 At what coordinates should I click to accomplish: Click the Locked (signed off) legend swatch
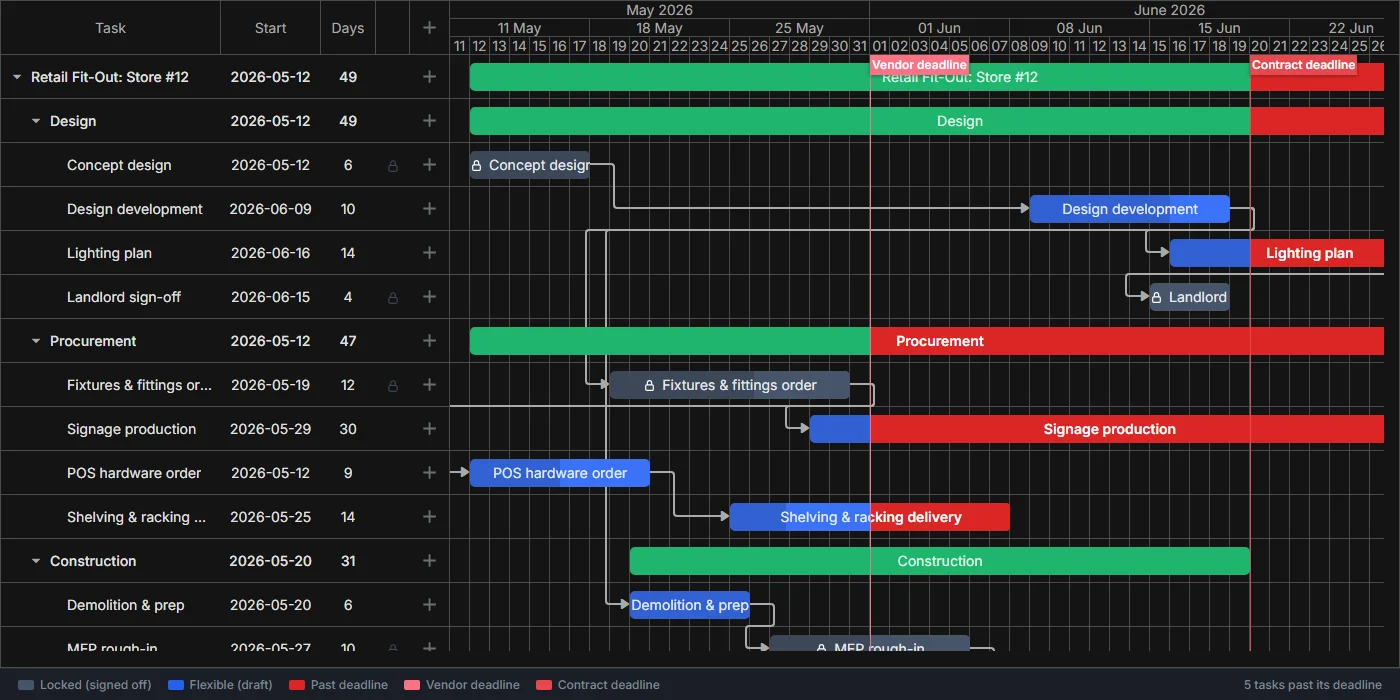tap(26, 685)
